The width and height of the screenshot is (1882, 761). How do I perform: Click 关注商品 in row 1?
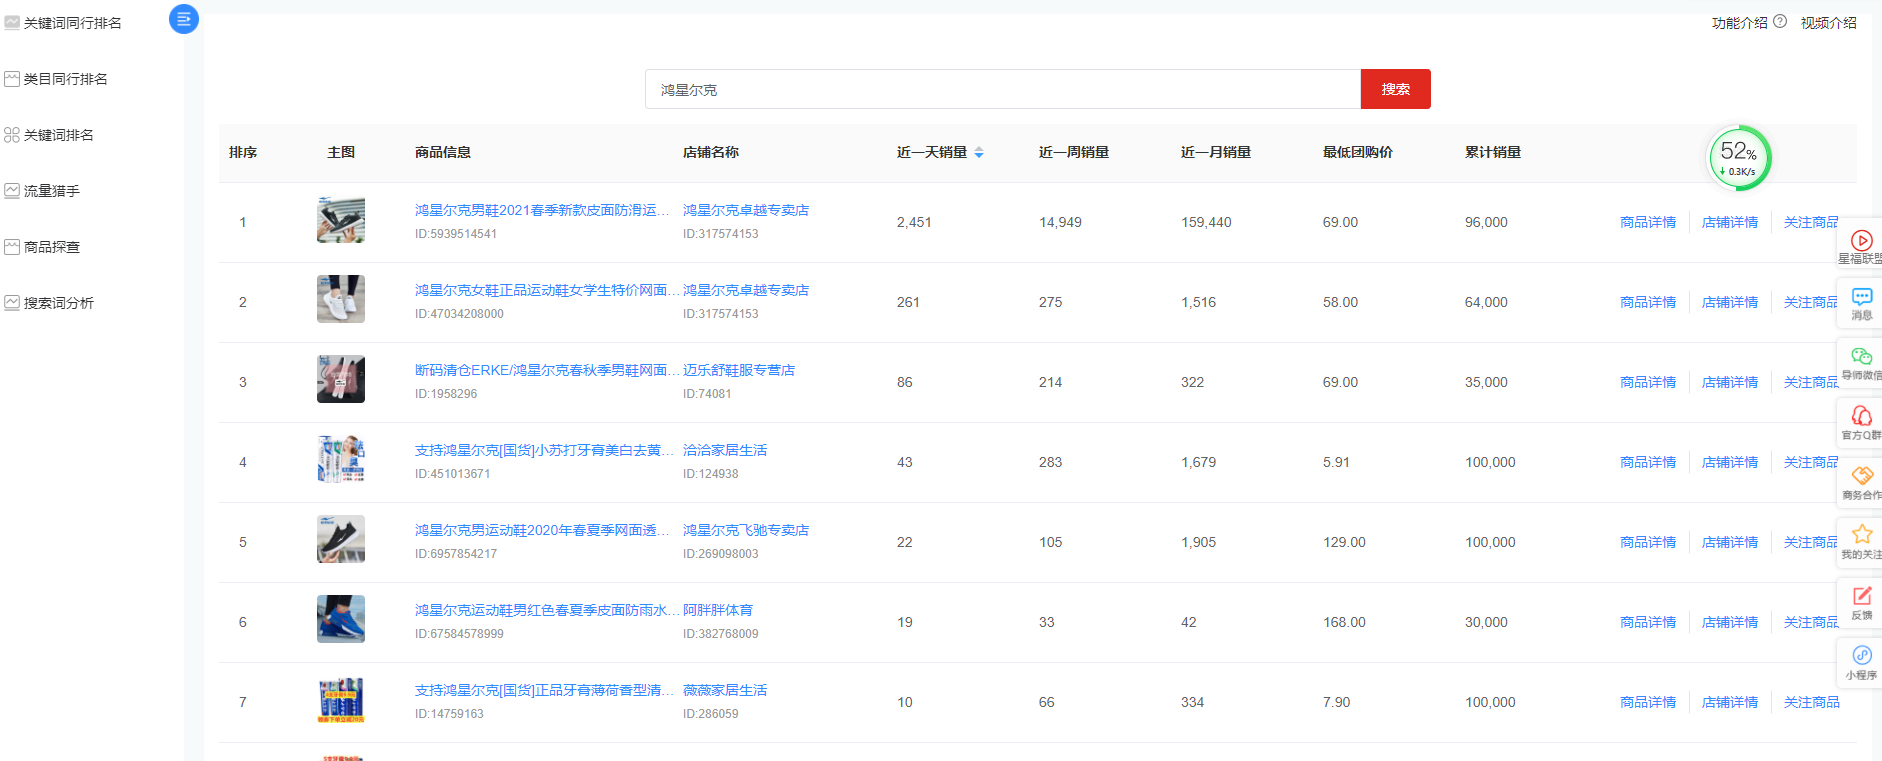(x=1811, y=222)
